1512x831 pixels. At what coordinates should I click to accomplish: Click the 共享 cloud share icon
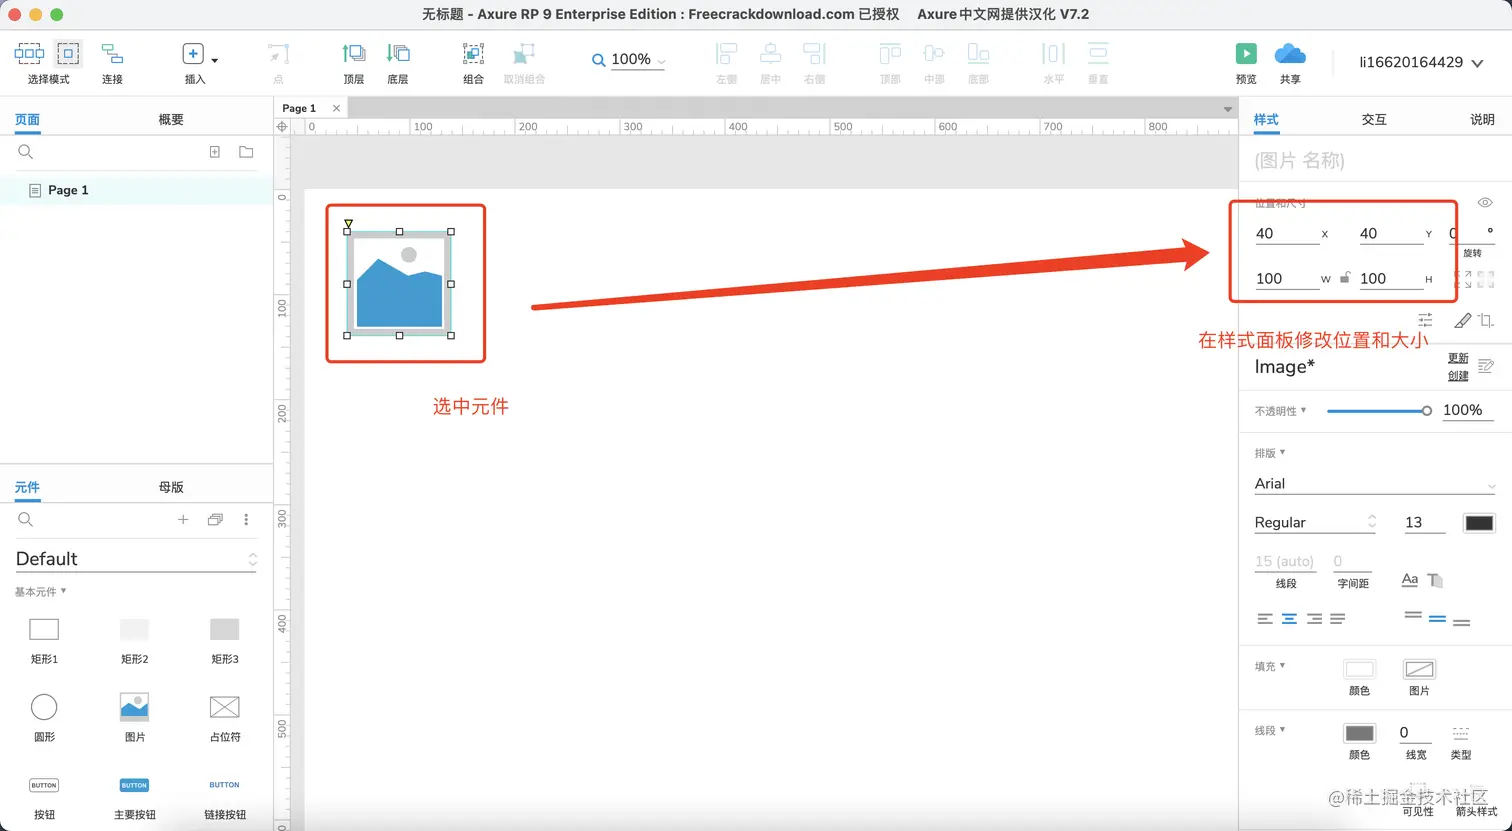1290,54
